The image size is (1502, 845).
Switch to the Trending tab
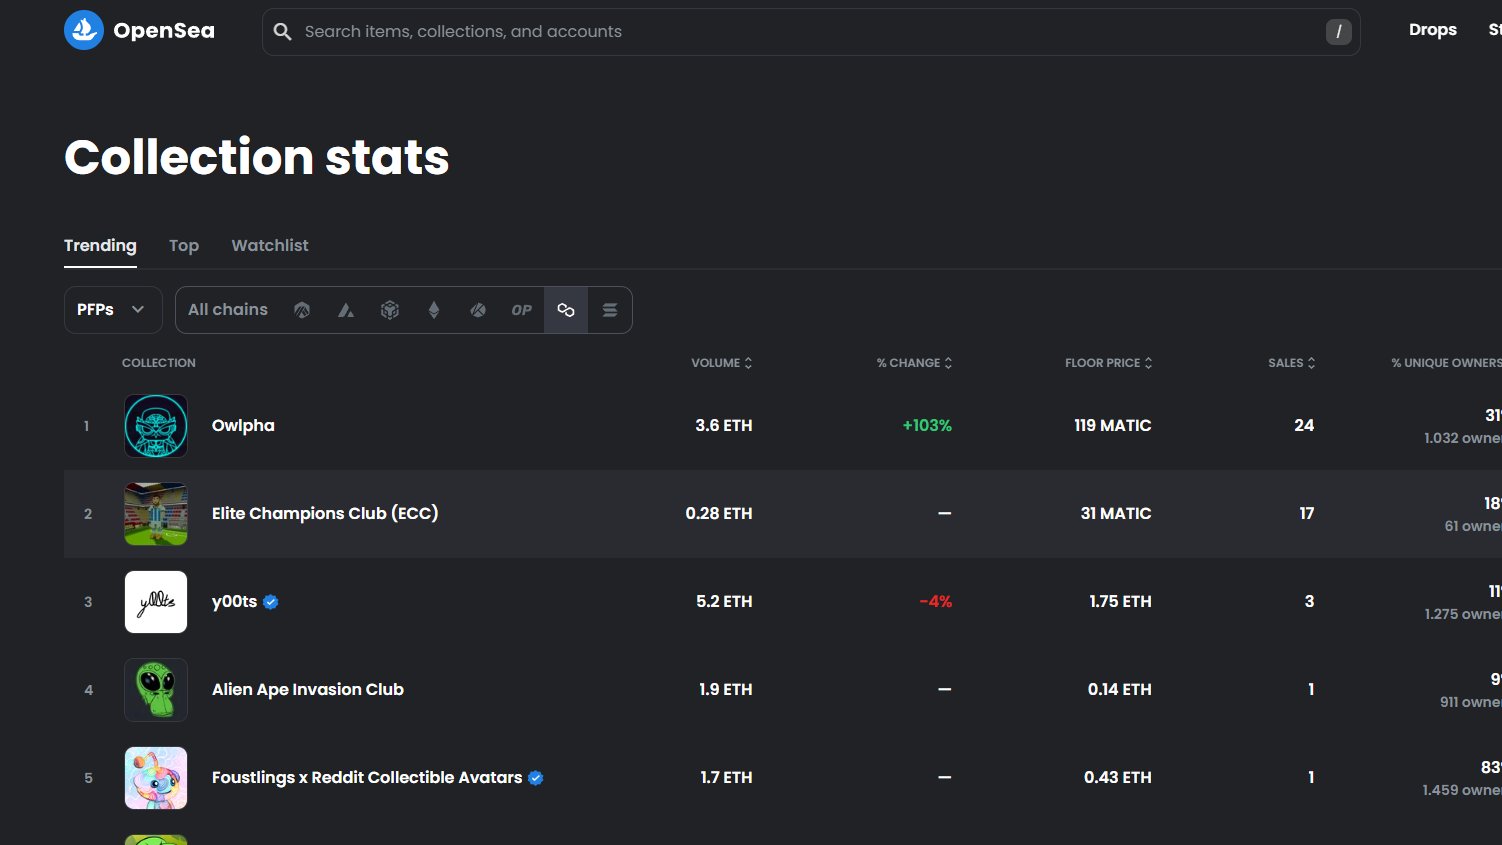(x=100, y=245)
